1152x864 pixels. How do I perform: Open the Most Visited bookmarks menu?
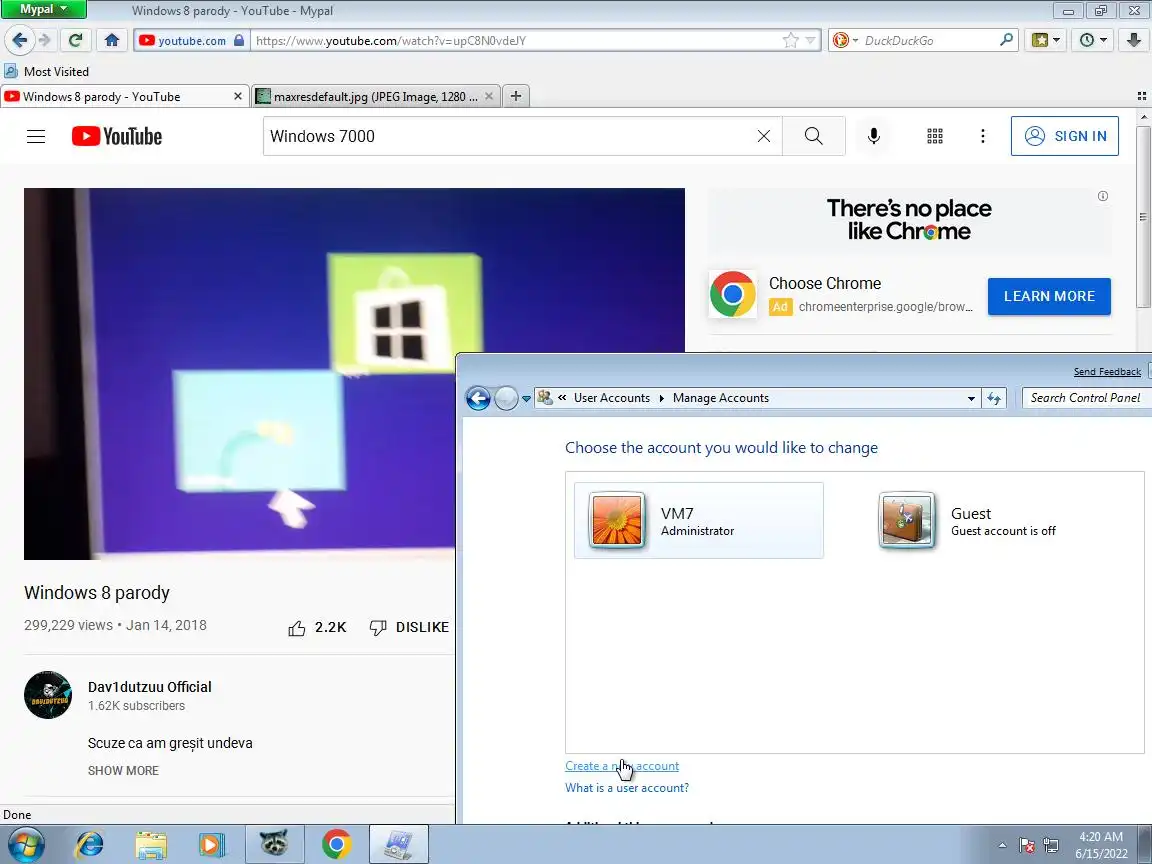[x=47, y=71]
